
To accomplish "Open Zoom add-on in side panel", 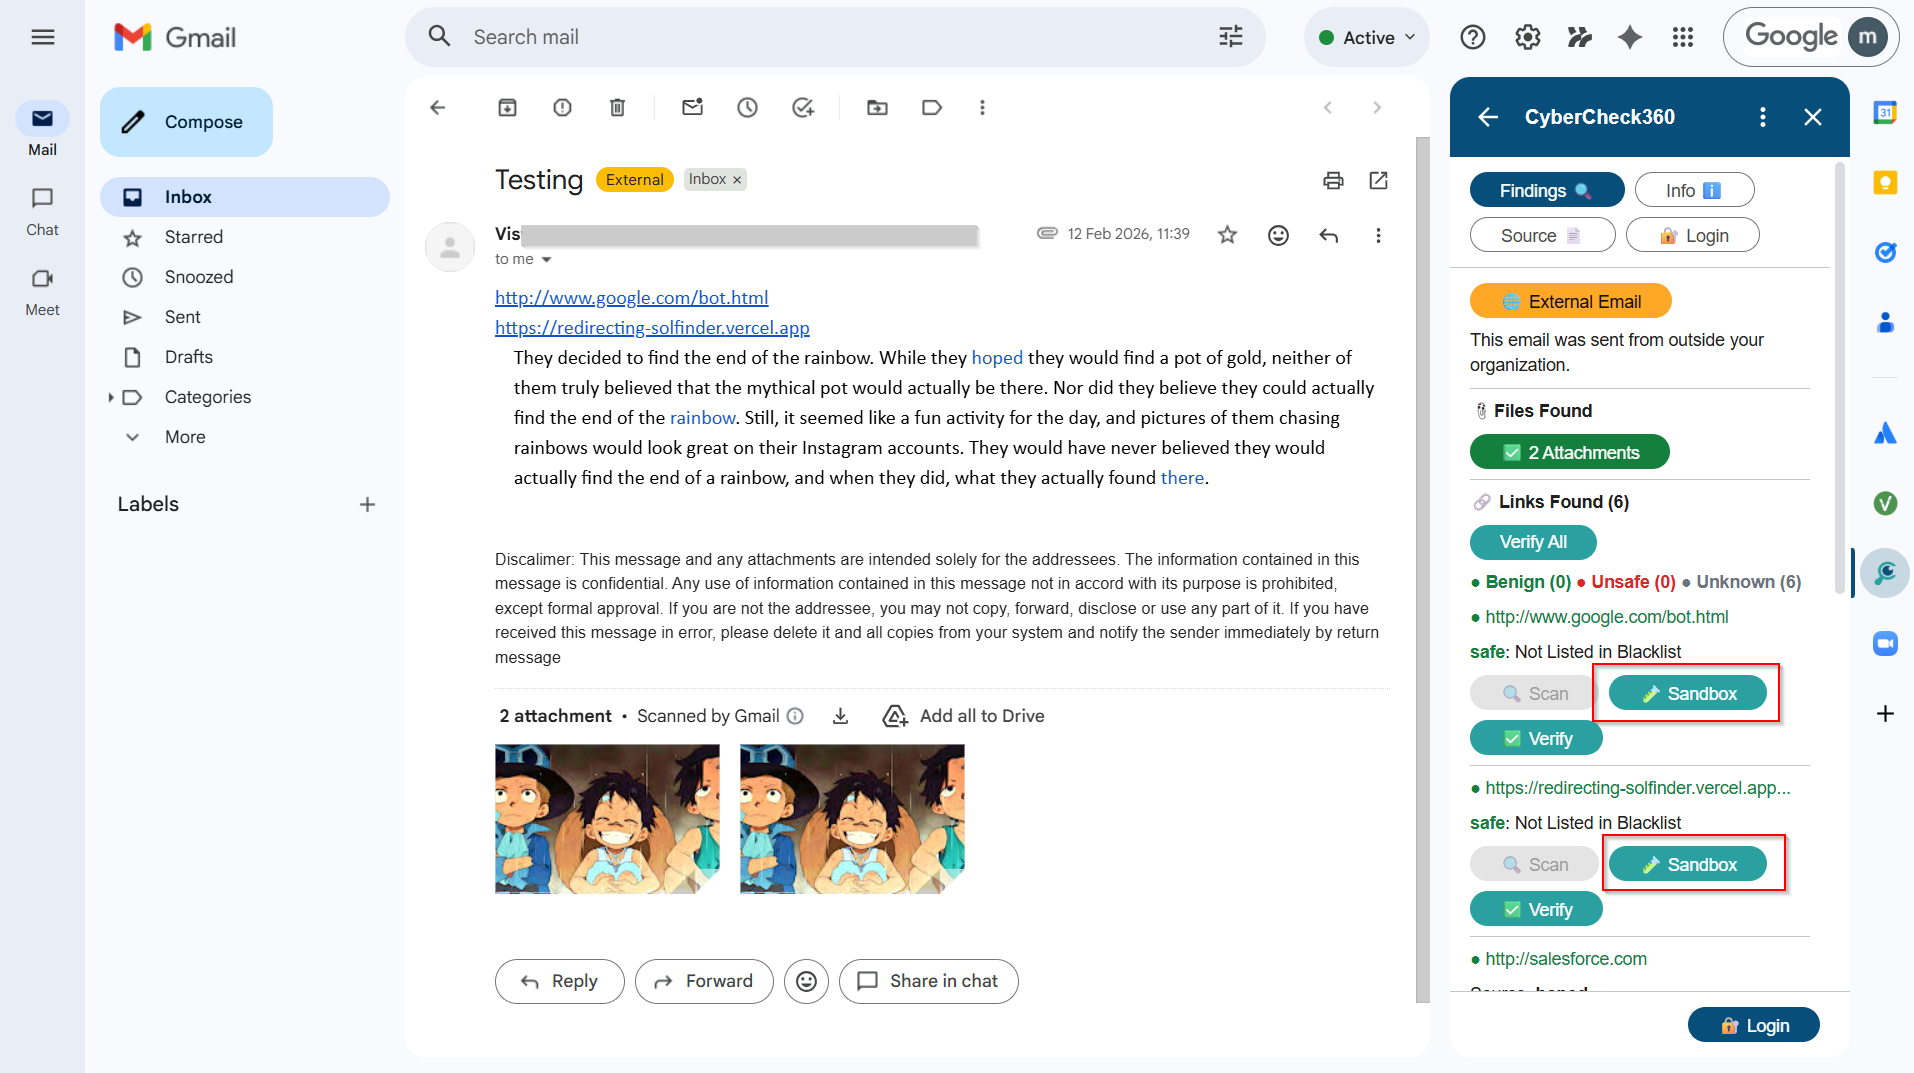I will pos(1885,643).
